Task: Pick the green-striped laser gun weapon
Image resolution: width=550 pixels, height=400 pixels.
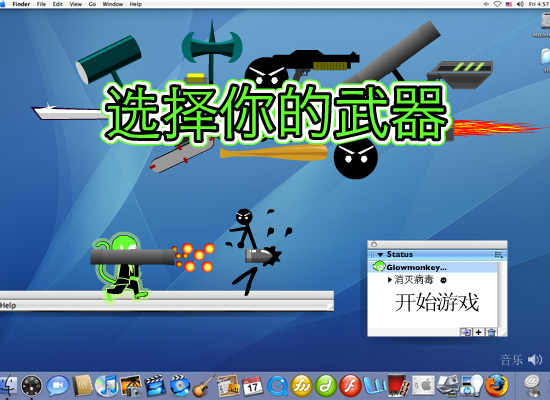Action: [x=460, y=74]
